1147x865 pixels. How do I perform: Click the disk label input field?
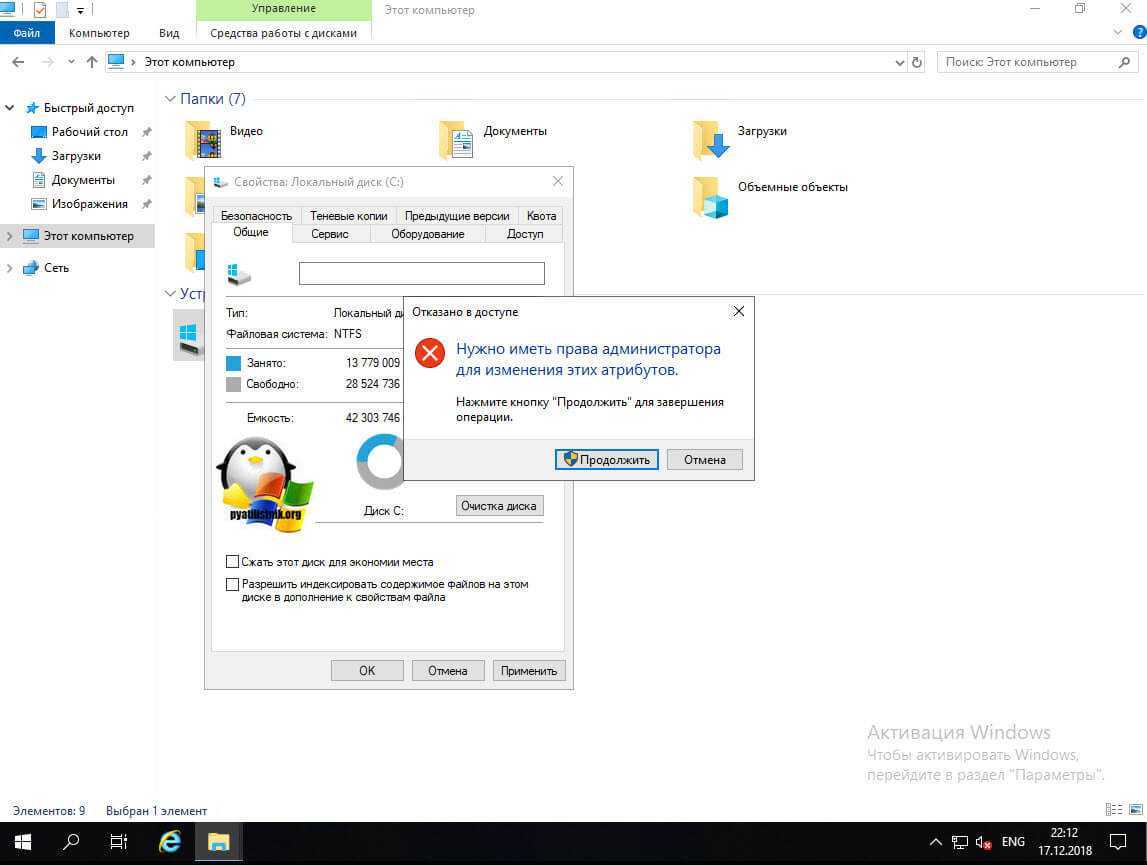tap(421, 273)
